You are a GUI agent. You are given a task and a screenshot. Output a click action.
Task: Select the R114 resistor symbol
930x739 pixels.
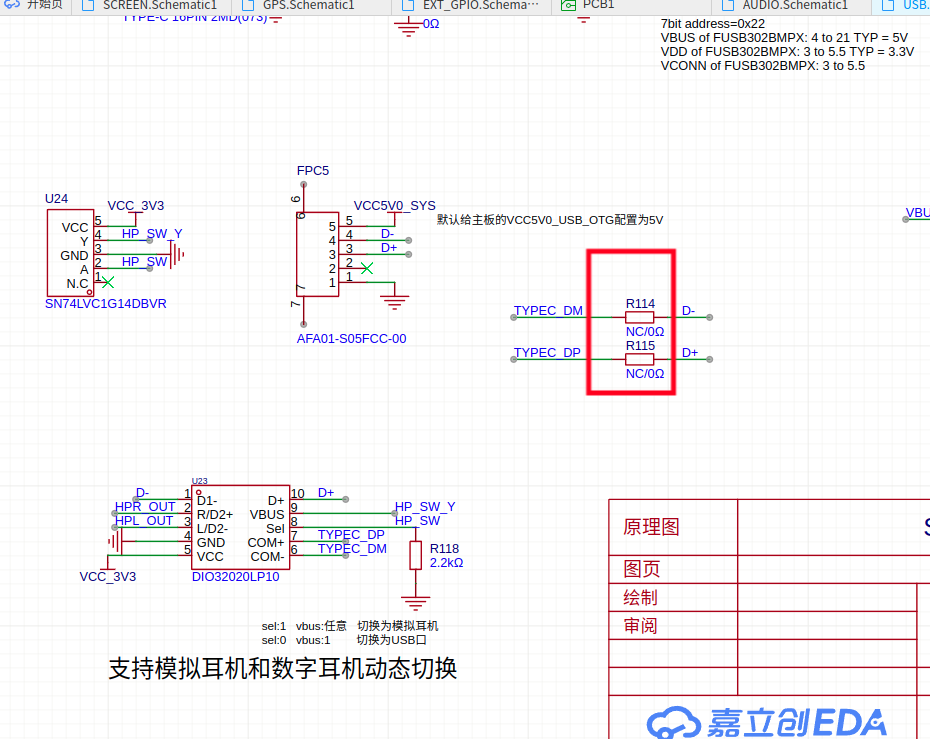639,317
